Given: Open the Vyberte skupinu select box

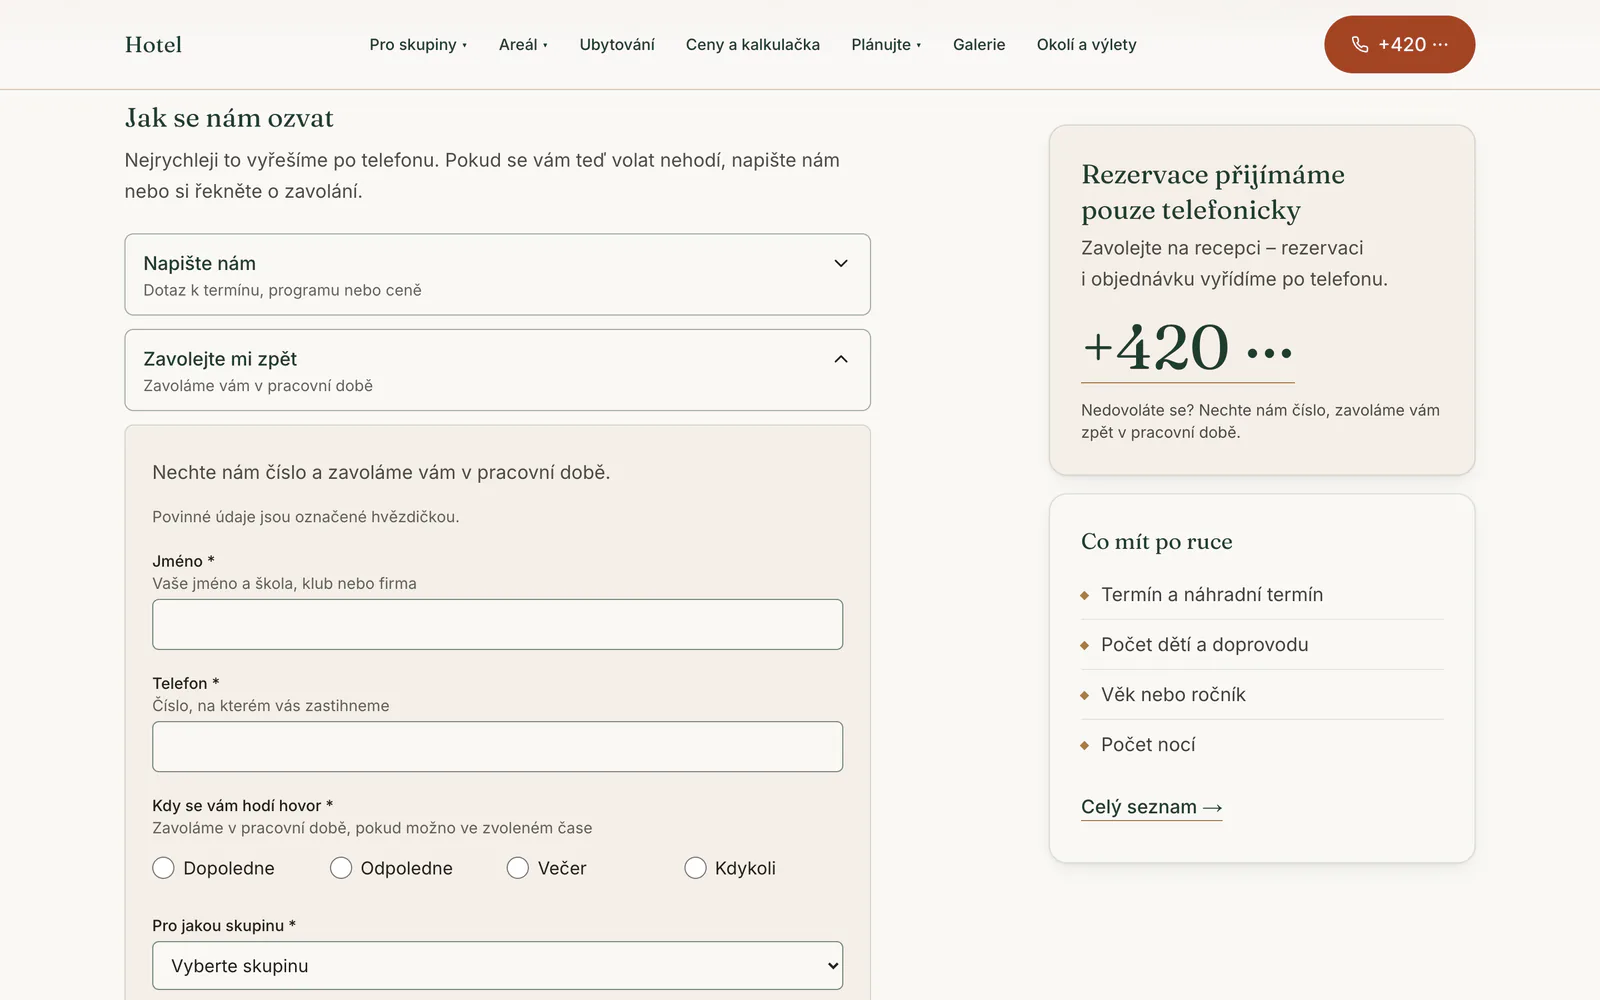Looking at the screenshot, I should point(497,966).
